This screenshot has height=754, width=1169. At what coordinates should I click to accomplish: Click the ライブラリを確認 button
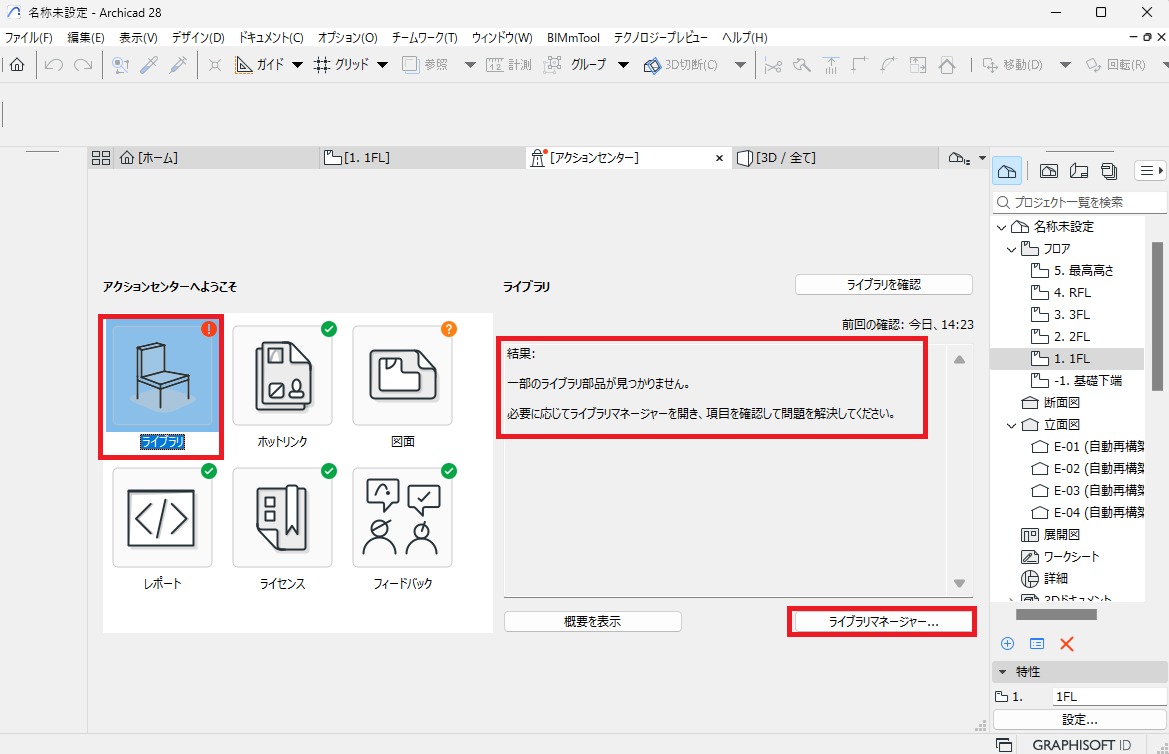pyautogui.click(x=883, y=285)
